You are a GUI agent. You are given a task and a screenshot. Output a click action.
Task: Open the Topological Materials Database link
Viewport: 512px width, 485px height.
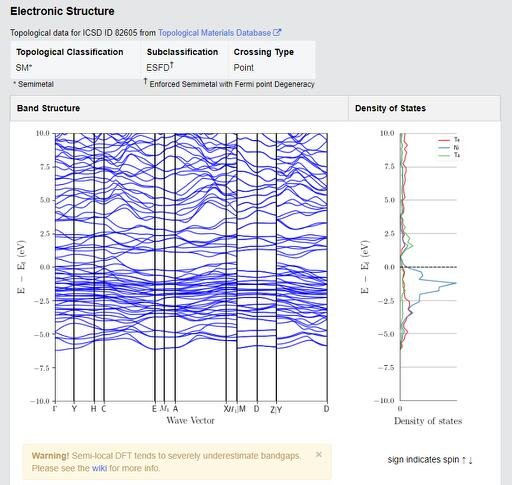tap(214, 33)
